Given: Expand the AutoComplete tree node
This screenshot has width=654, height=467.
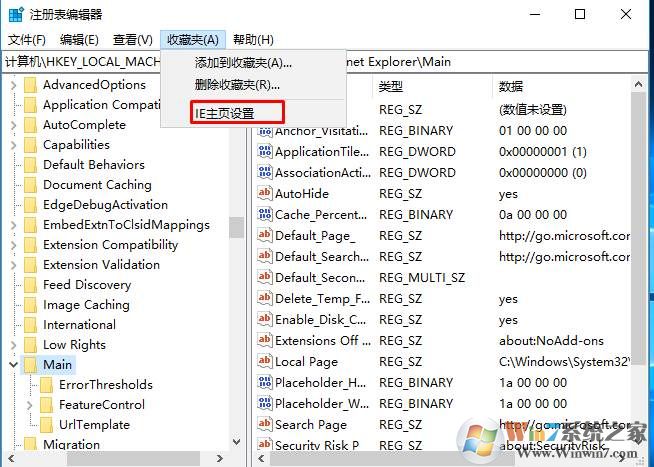Looking at the screenshot, I should (13, 125).
